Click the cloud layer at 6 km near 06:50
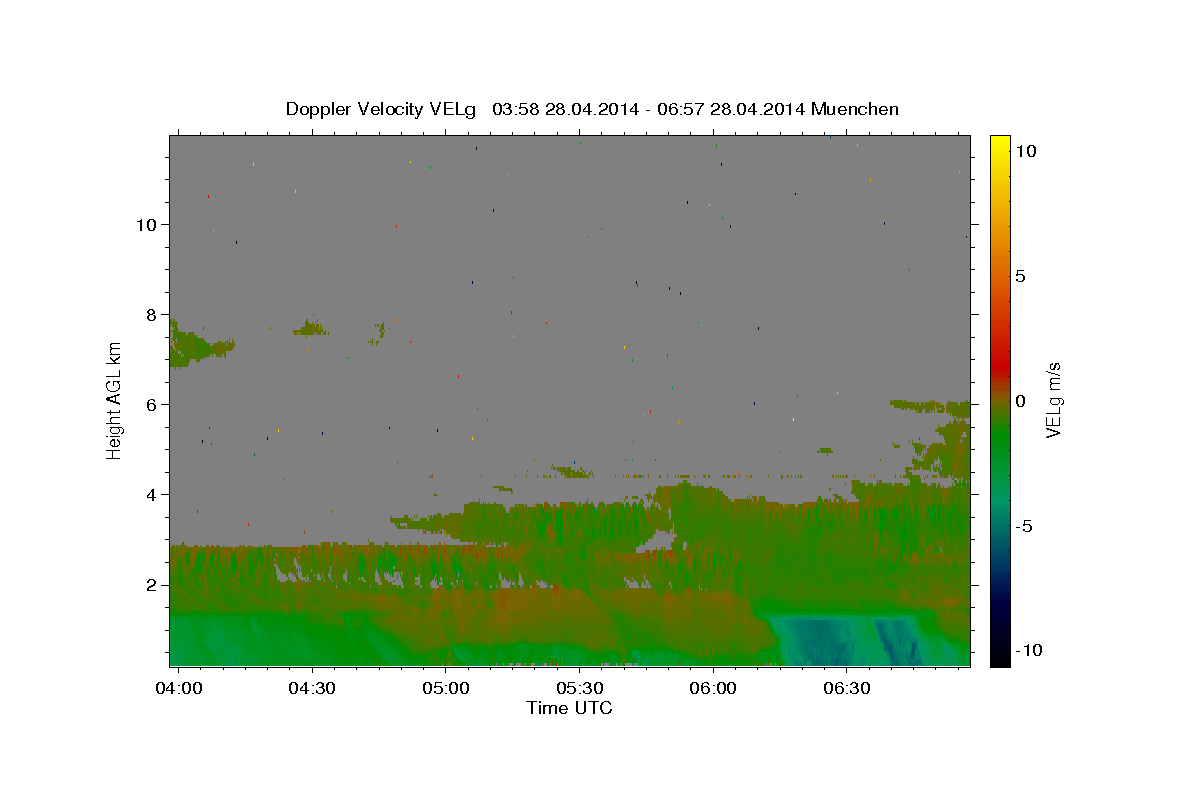1200x800 pixels. pos(930,406)
